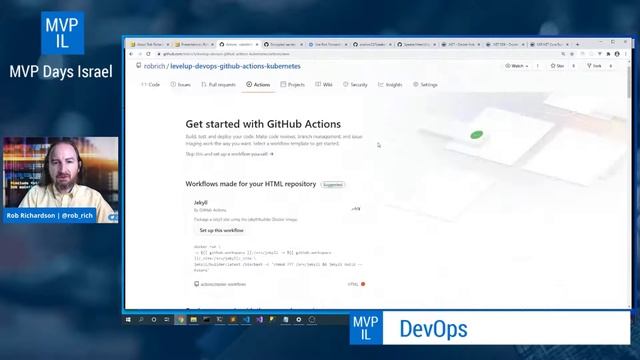This screenshot has width=640, height=360.
Task: Click the Chrome profile avatar icon
Action: click(617, 54)
